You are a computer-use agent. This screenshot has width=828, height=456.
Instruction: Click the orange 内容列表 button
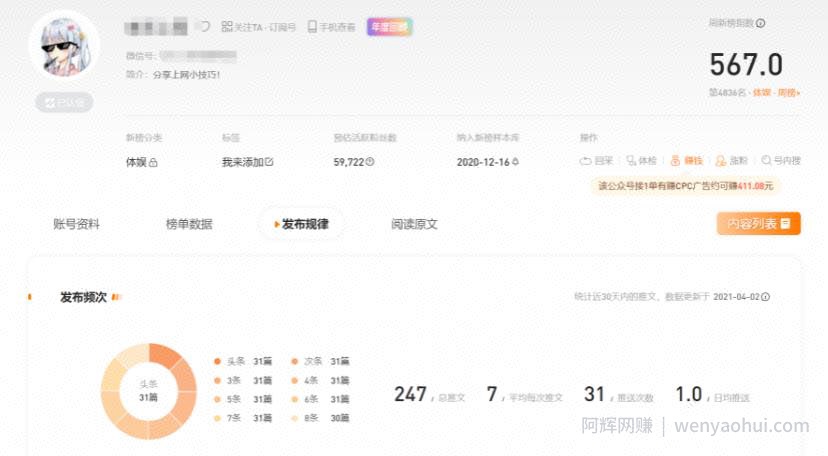[758, 224]
